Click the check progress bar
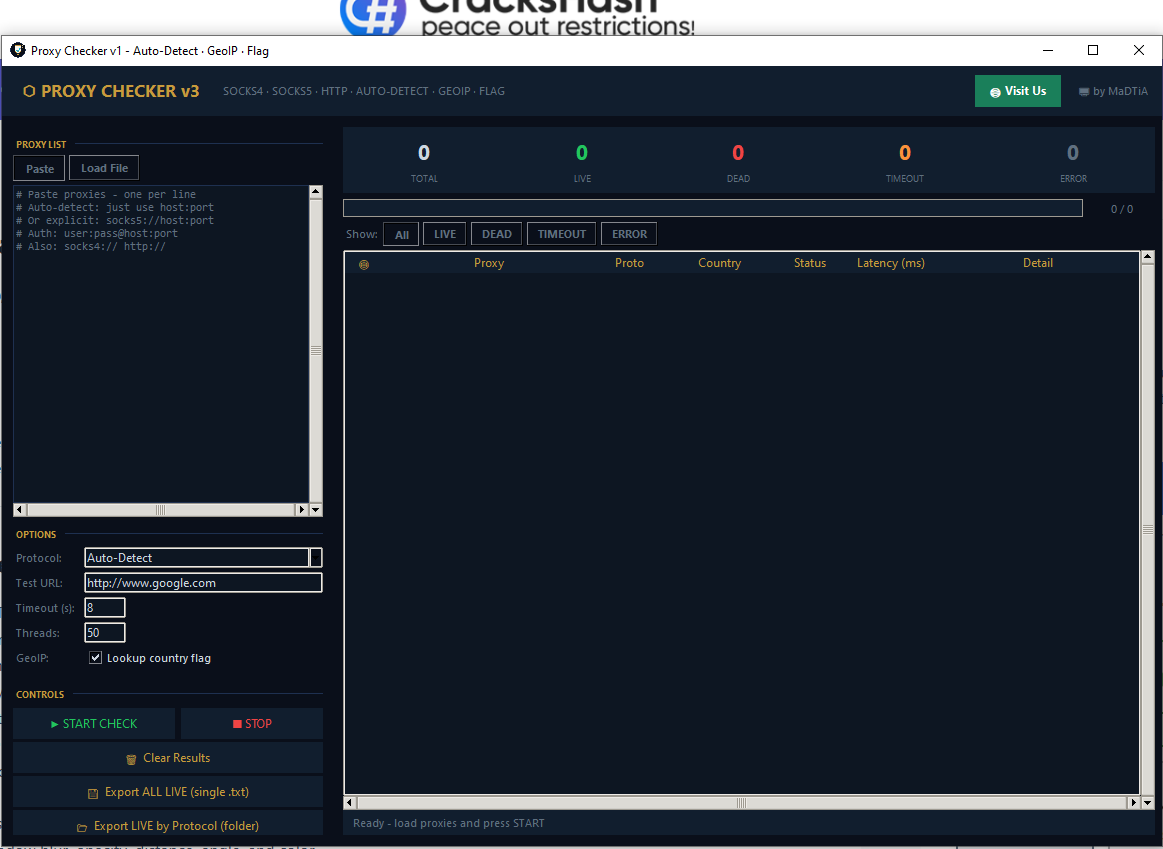This screenshot has height=849, width=1163. point(713,208)
